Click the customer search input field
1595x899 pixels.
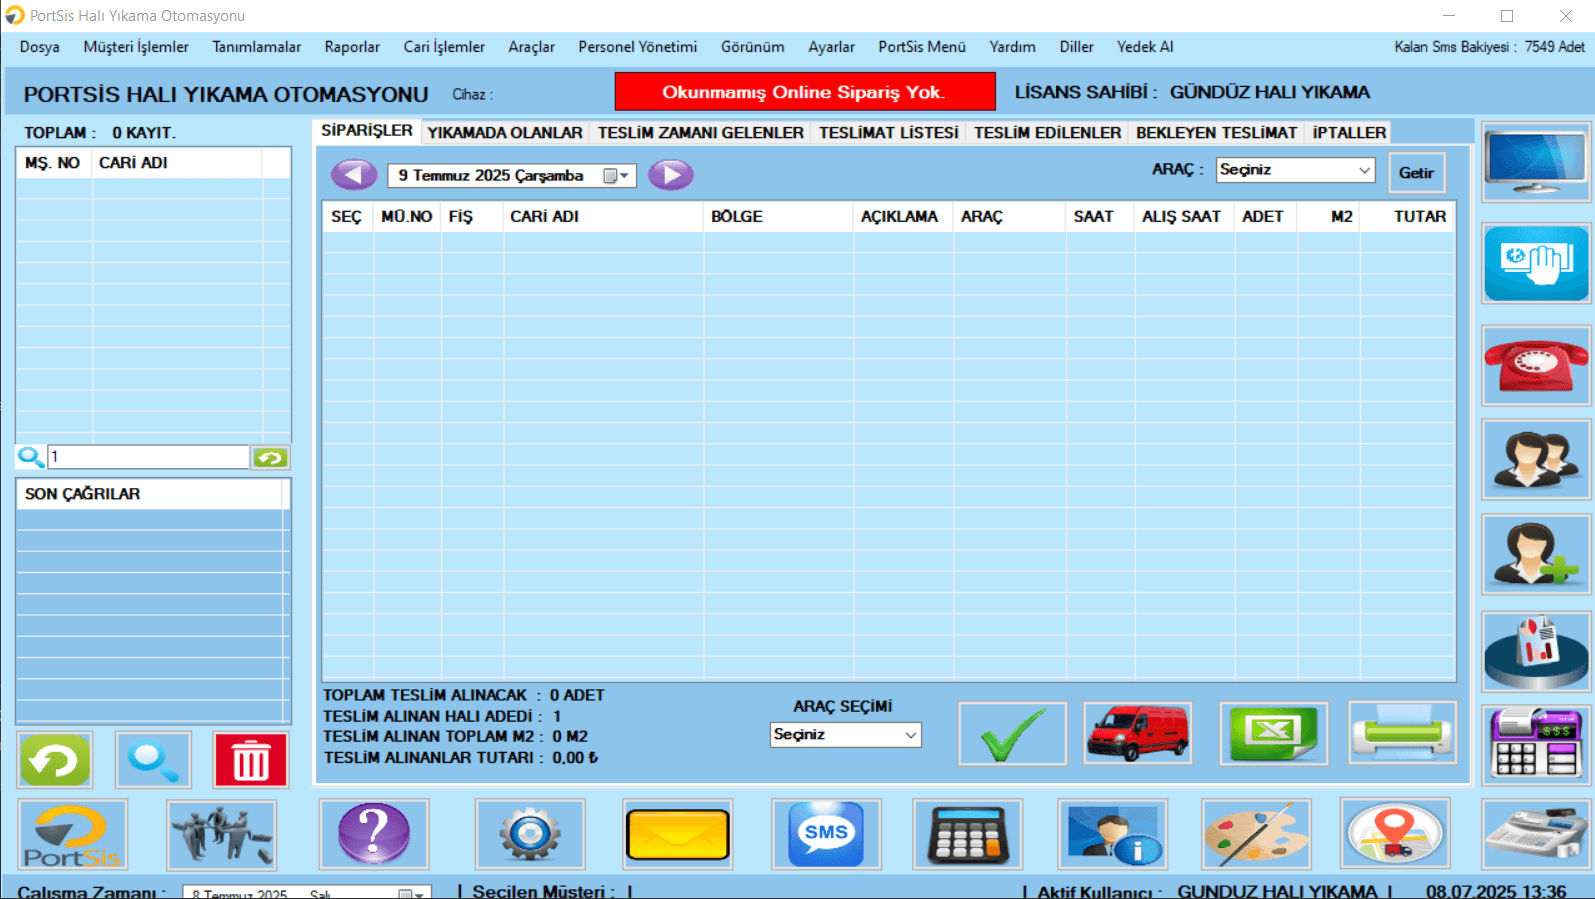(x=148, y=457)
